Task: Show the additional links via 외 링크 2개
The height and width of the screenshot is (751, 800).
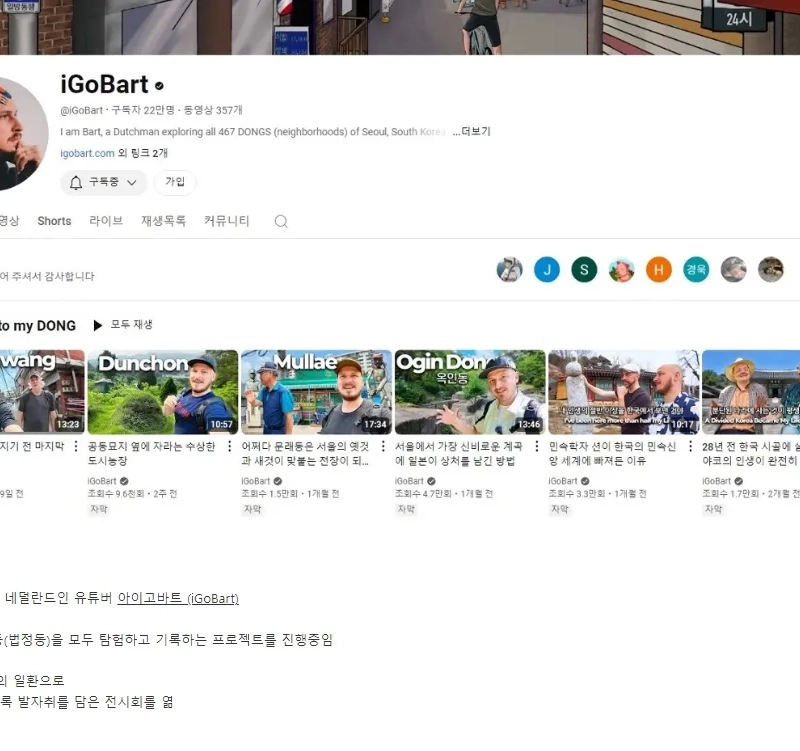Action: [143, 153]
